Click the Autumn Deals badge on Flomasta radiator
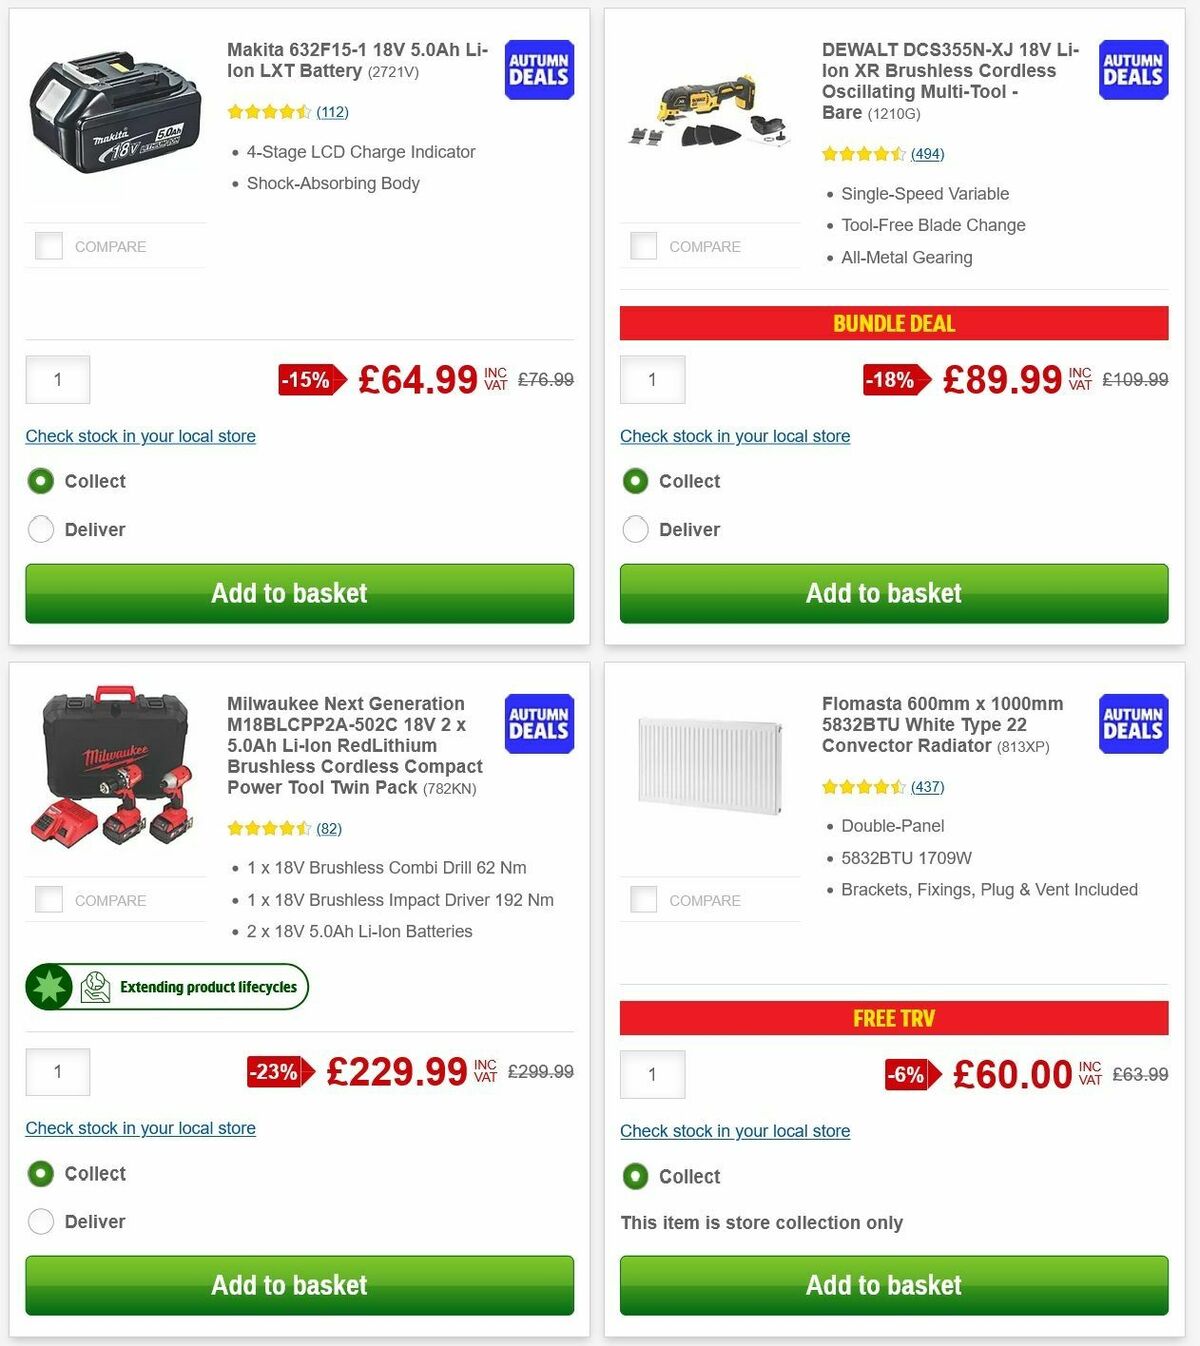 (1132, 723)
